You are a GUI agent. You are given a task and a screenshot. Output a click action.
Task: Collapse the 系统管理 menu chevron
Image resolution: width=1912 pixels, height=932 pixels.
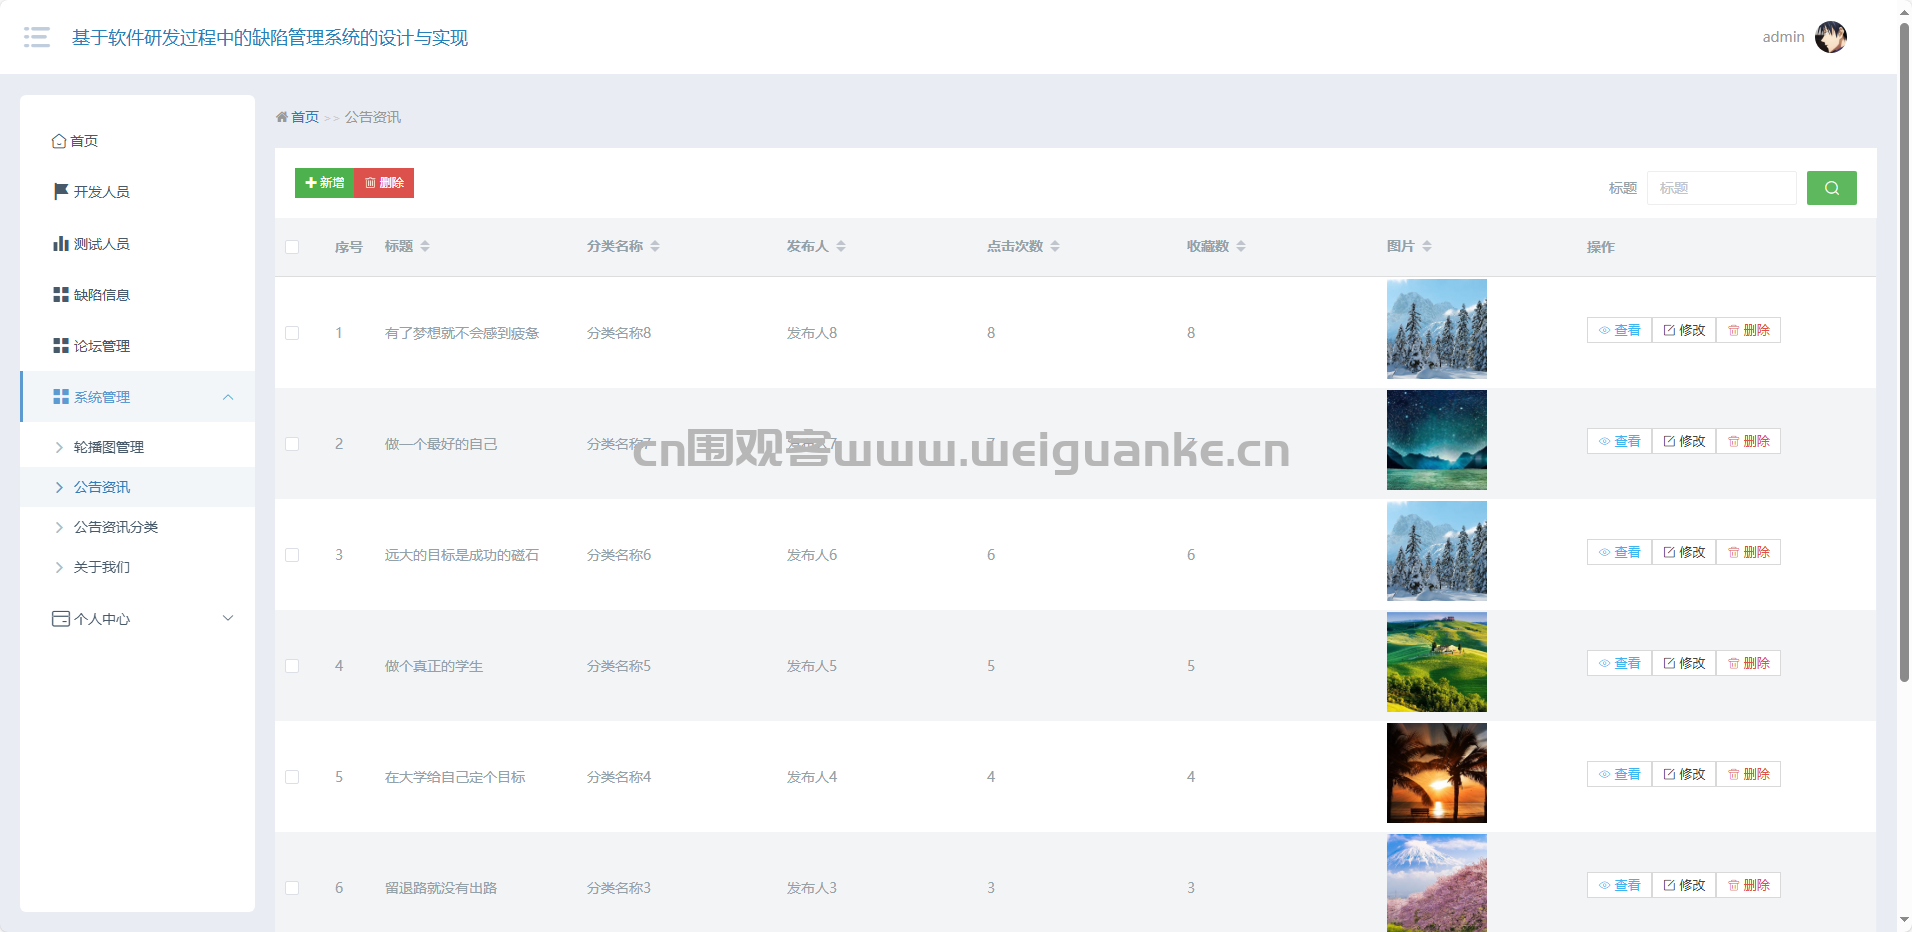point(228,397)
